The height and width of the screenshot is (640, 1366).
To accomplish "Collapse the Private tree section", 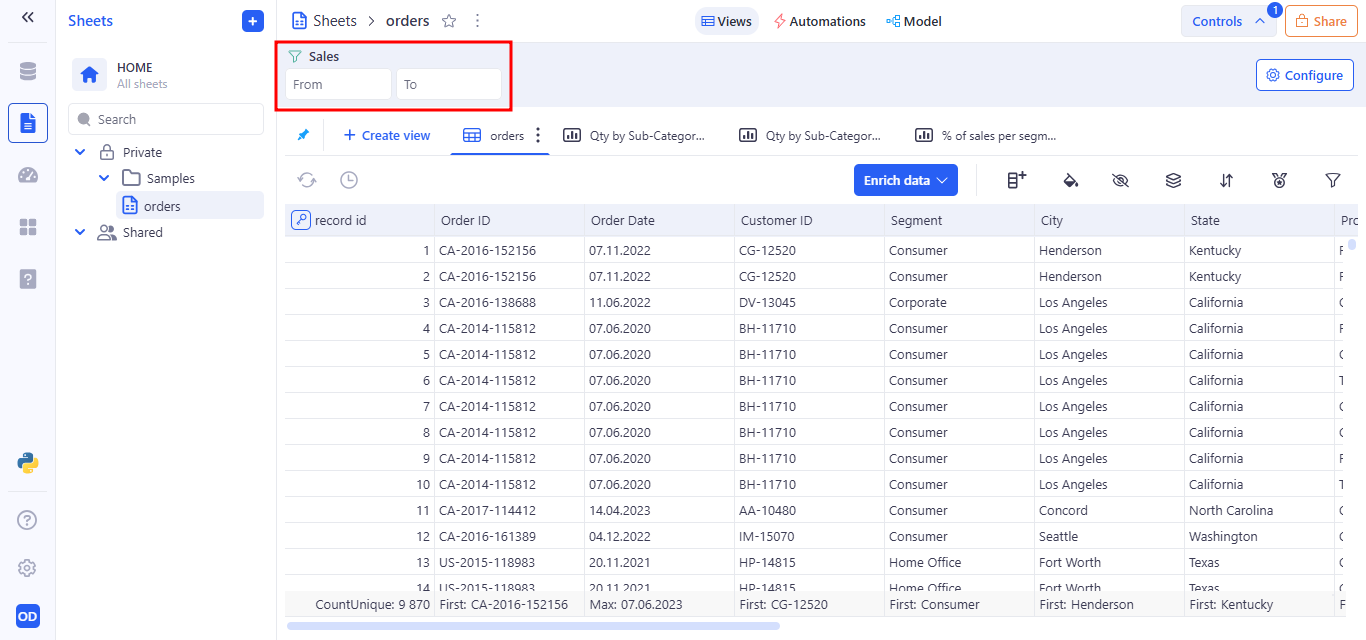I will (x=80, y=153).
